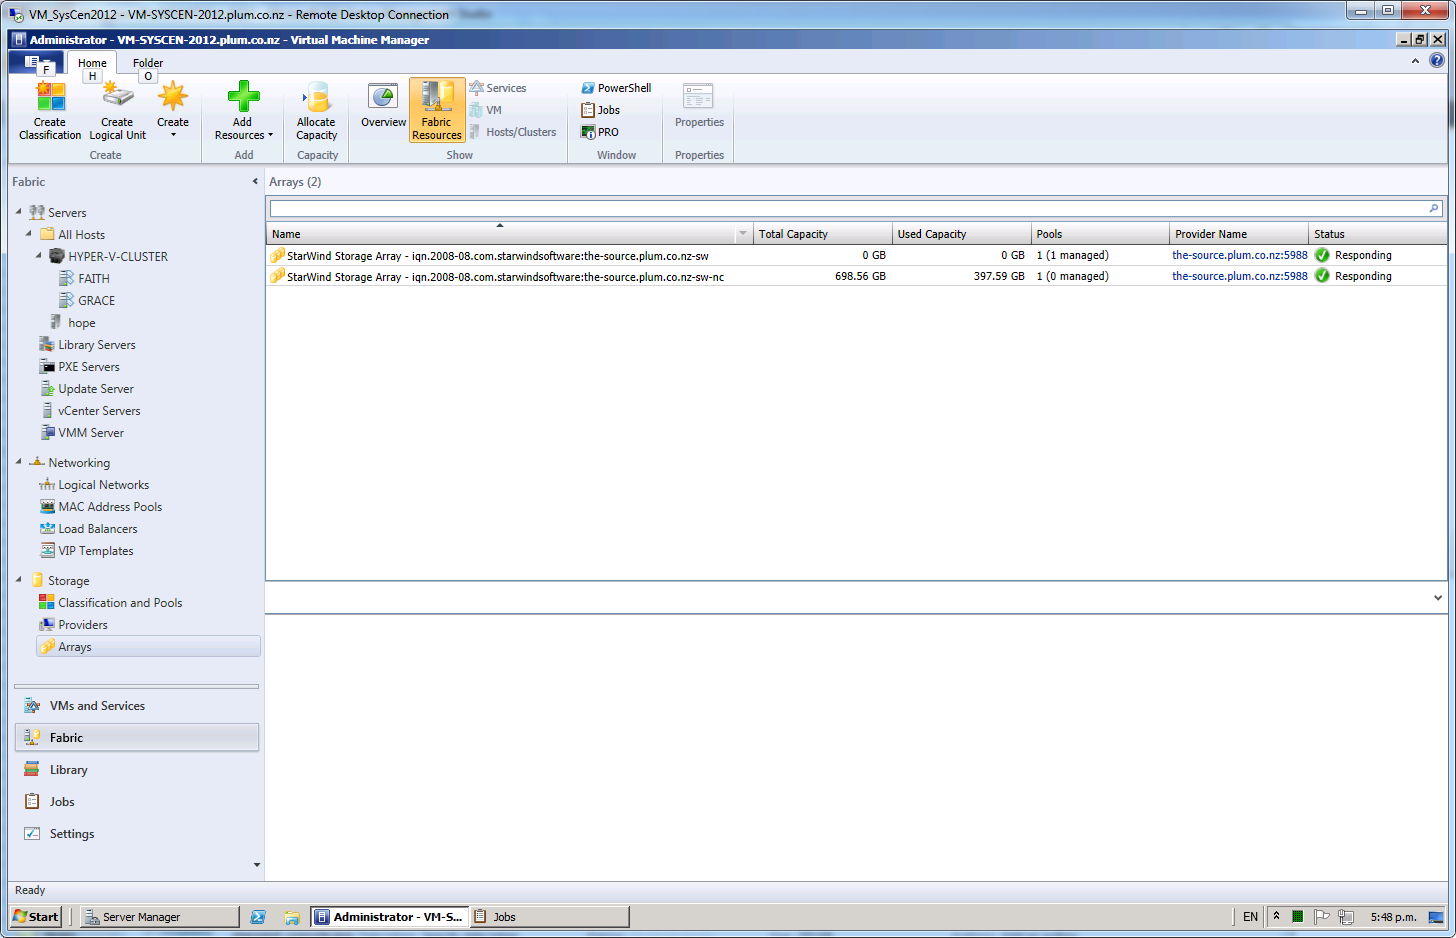
Task: Open navigation pane configure buttons arrow
Action: [256, 865]
